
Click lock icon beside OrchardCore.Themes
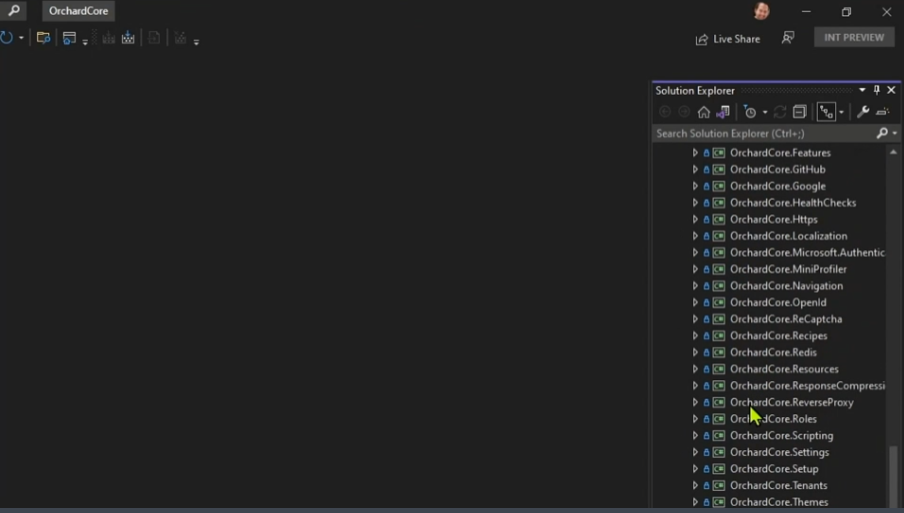706,502
